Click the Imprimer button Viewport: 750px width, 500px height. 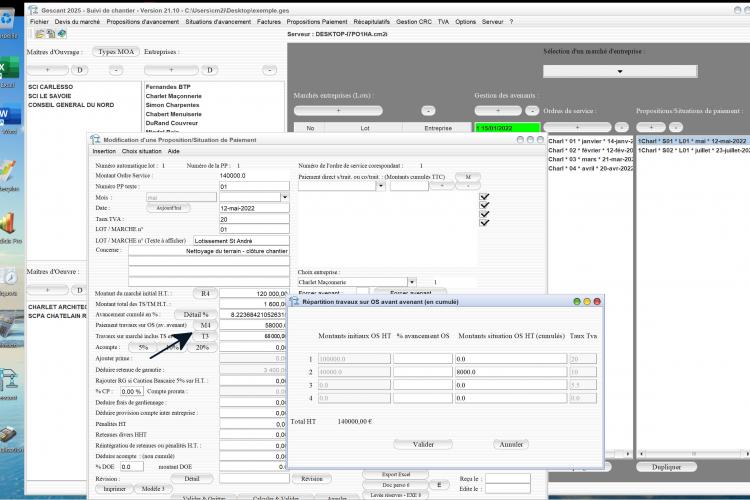[115, 489]
